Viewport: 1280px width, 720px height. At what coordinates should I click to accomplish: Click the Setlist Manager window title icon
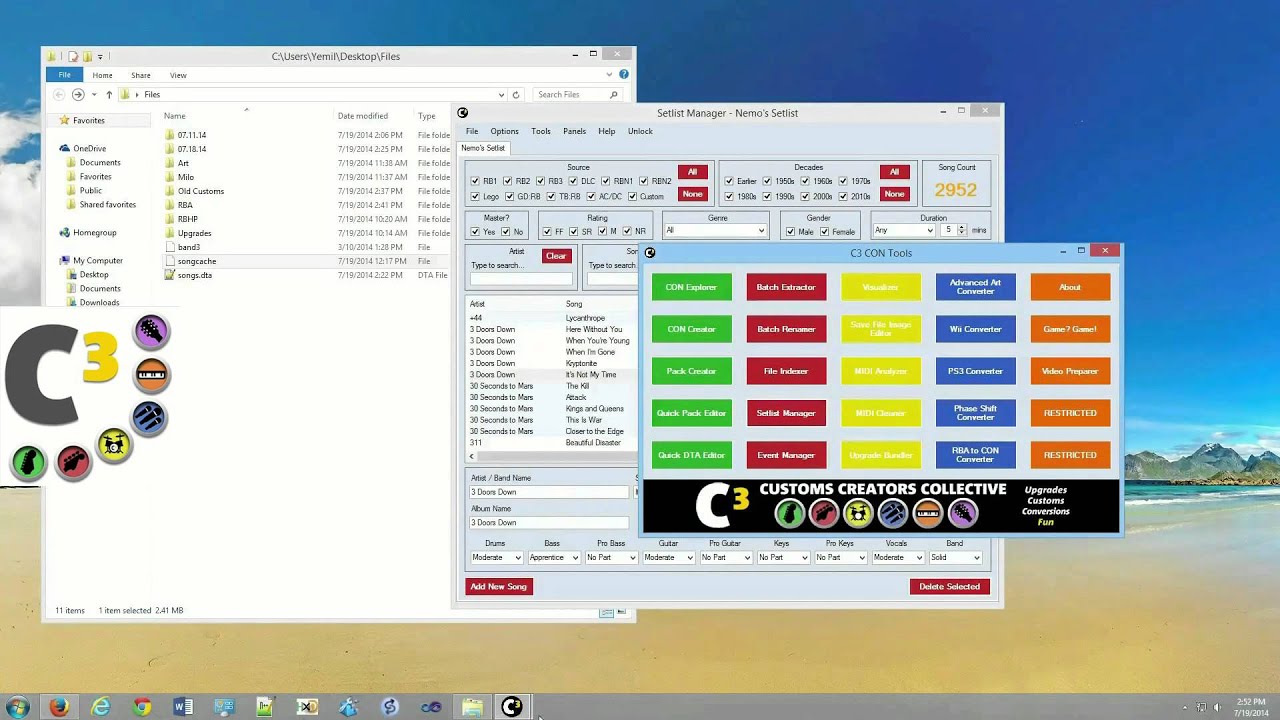(462, 113)
